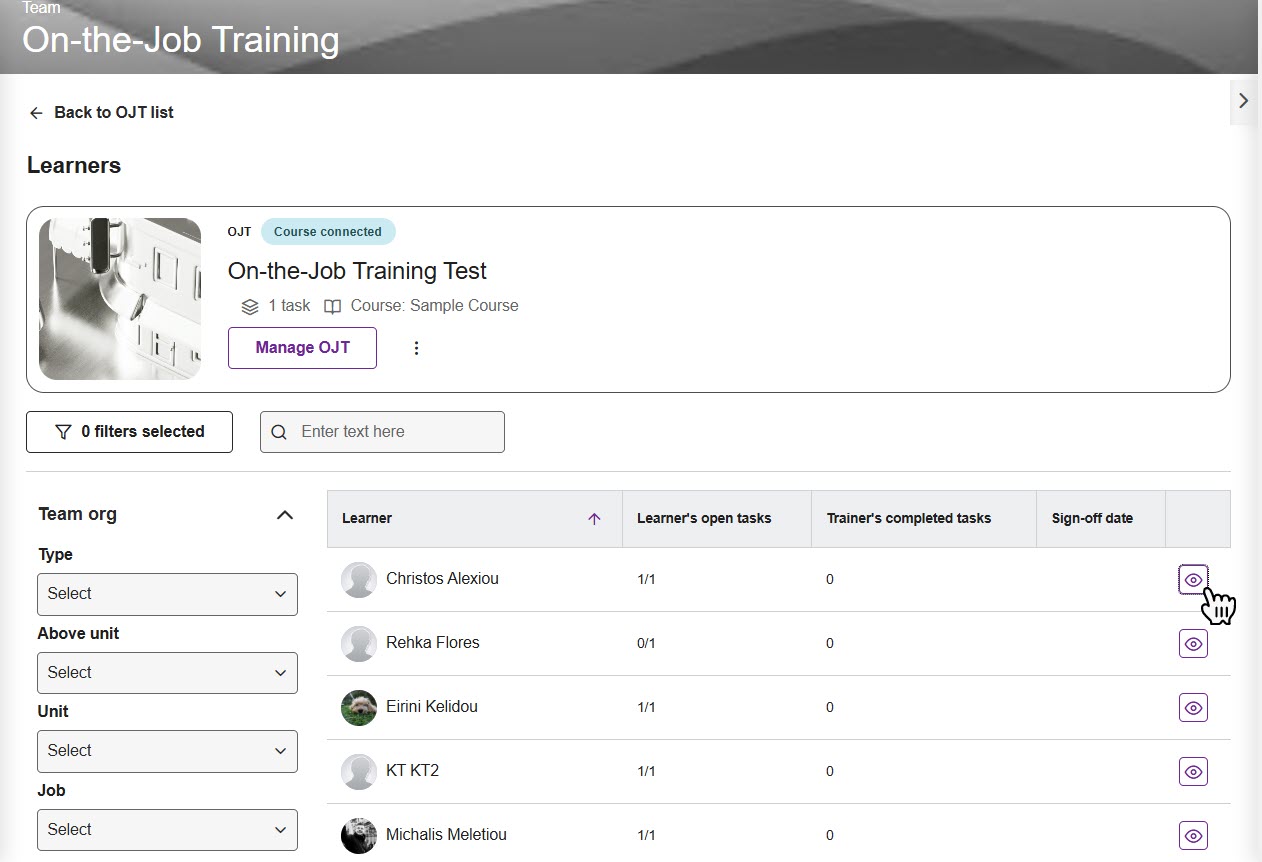Open the three-dot menu beside Manage OJT
The image size is (1262, 862).
point(417,348)
